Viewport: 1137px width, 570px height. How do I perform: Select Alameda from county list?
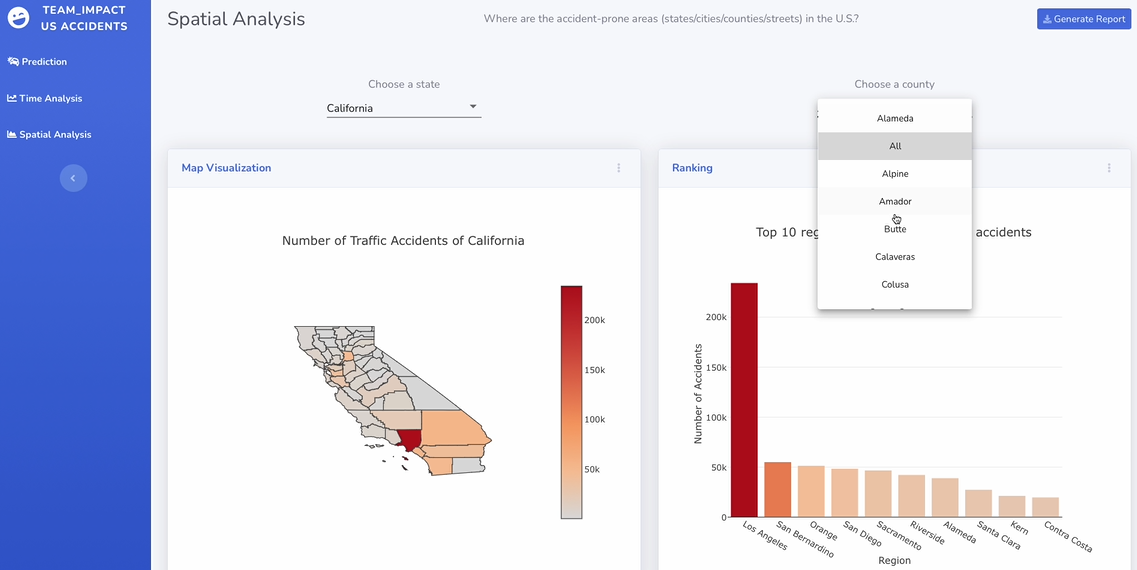pos(895,118)
